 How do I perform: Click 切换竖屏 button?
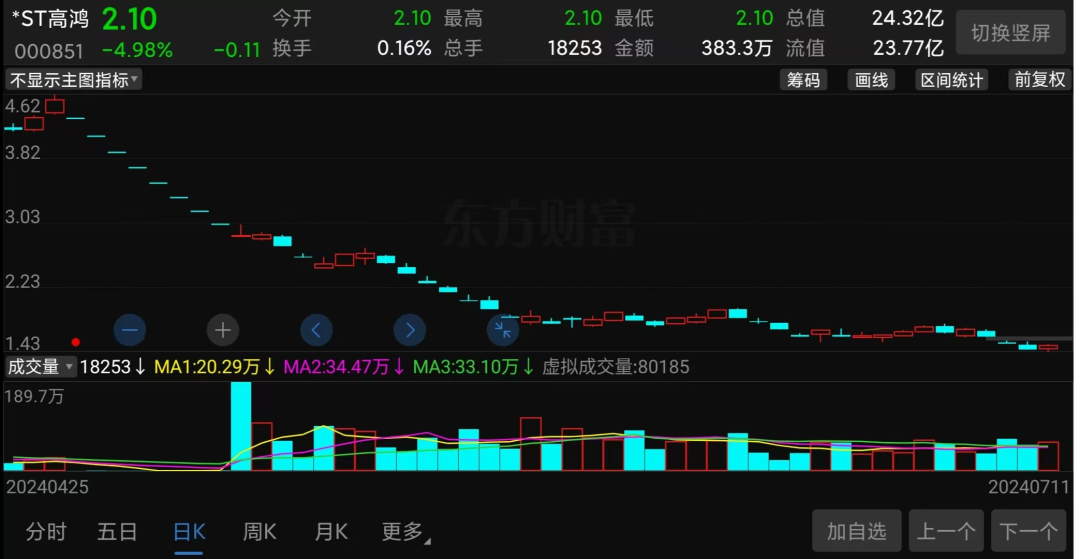(x=1010, y=32)
